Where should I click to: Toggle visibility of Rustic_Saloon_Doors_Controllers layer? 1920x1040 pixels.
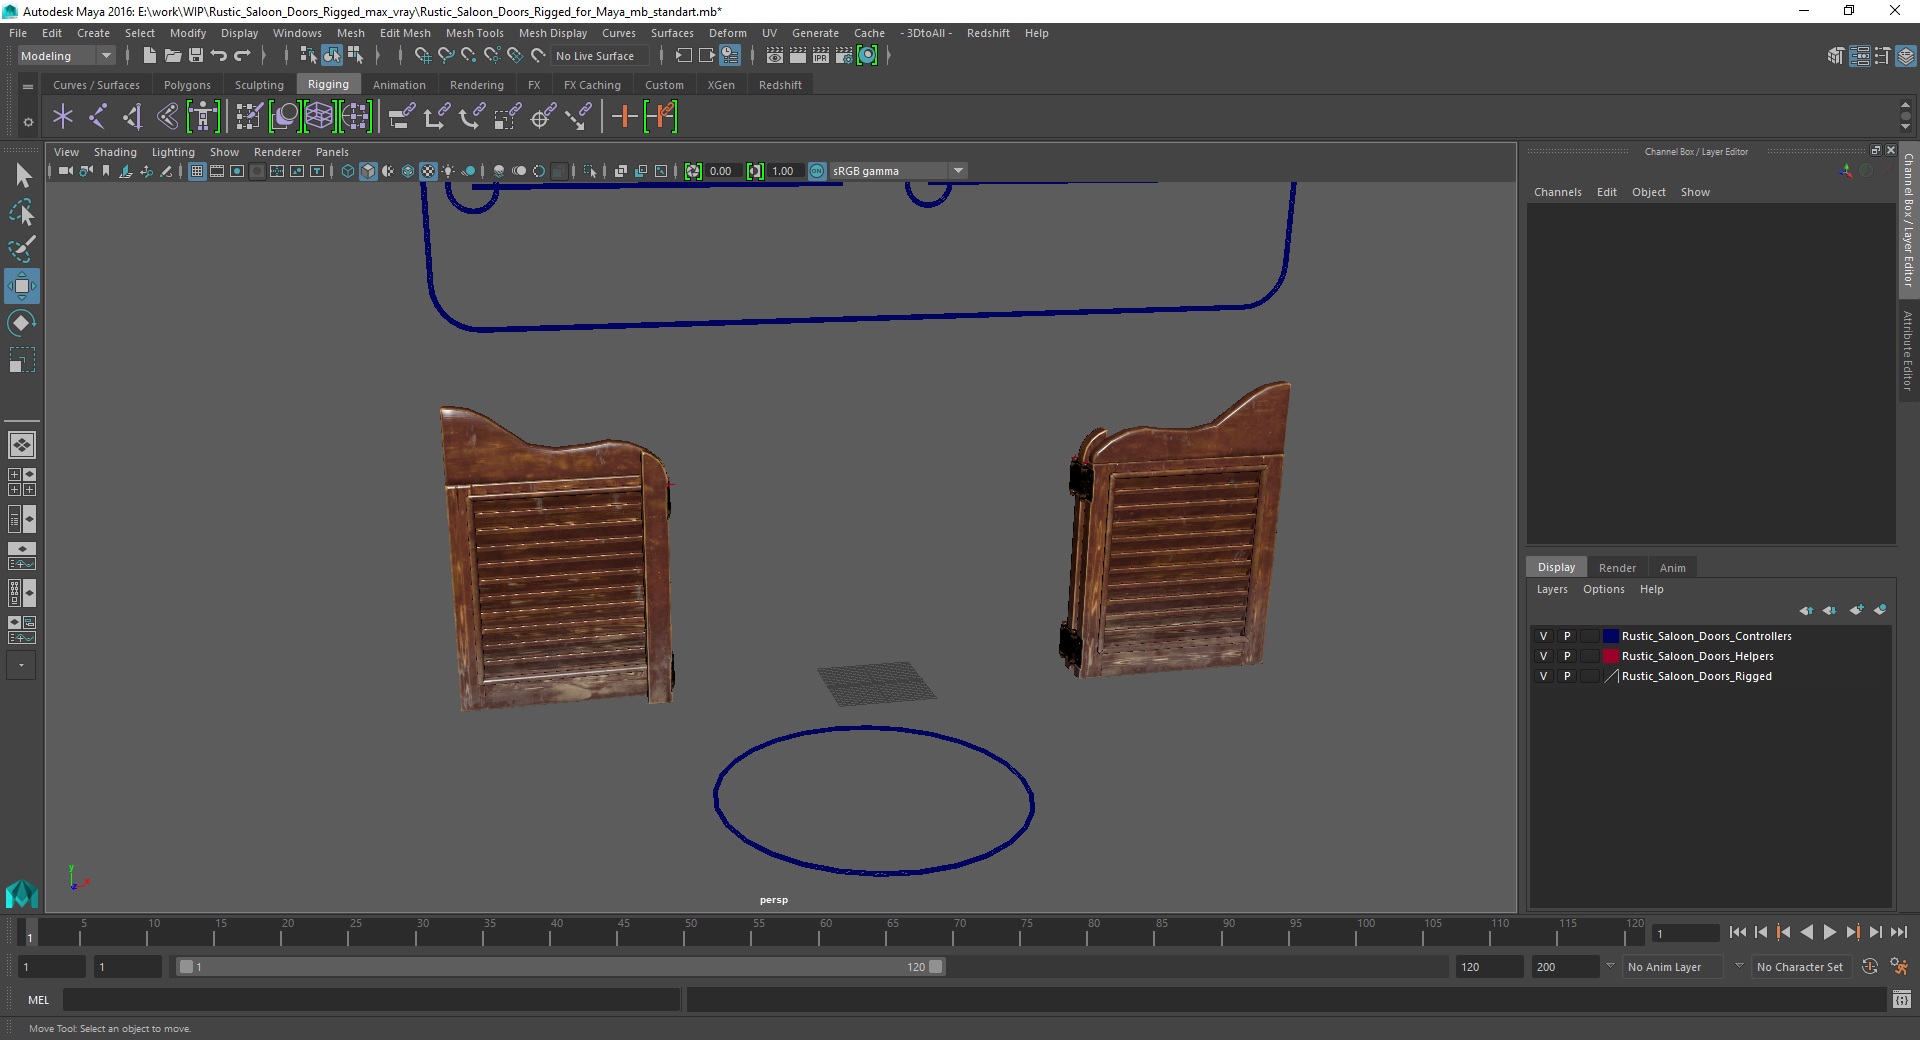[x=1543, y=636]
